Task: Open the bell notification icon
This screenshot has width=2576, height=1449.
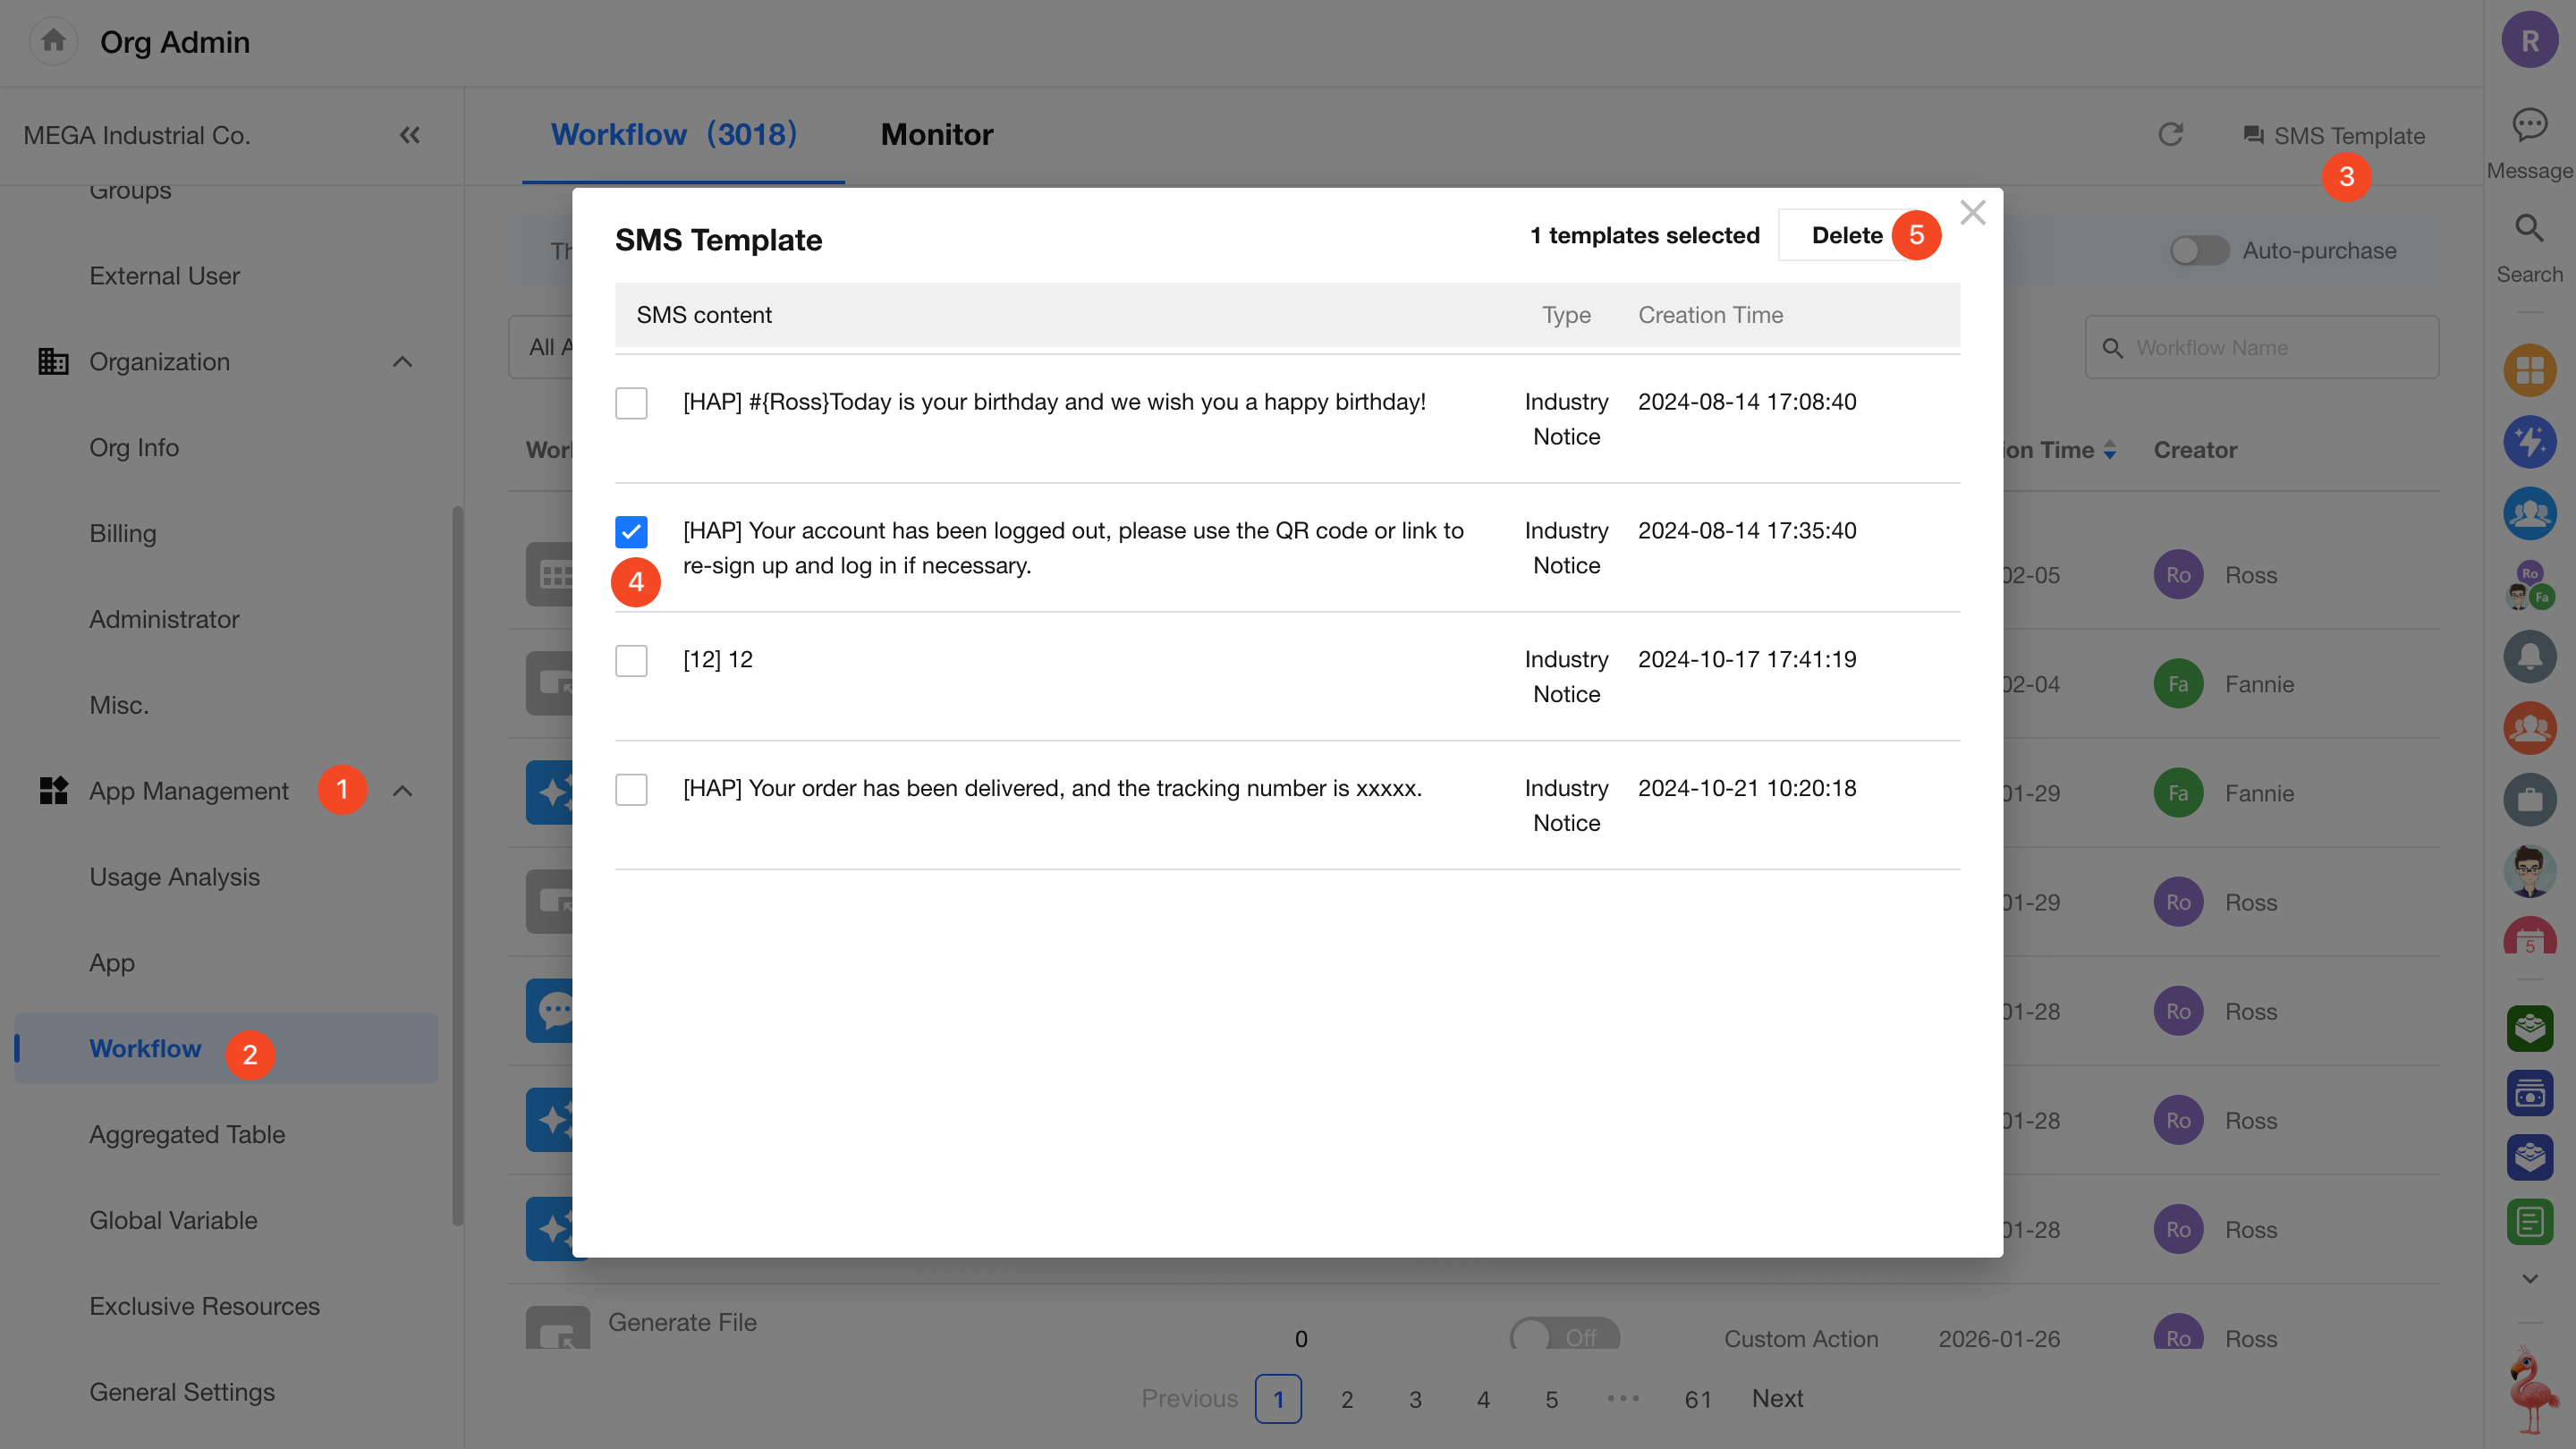Action: tap(2529, 656)
